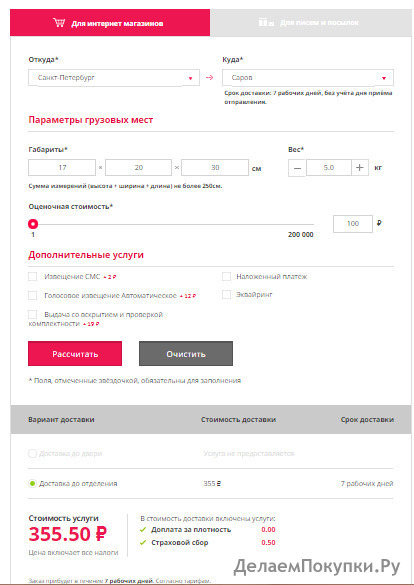The height and width of the screenshot is (585, 414).
Task: Click the arrow between origin and destination
Action: click(x=210, y=78)
